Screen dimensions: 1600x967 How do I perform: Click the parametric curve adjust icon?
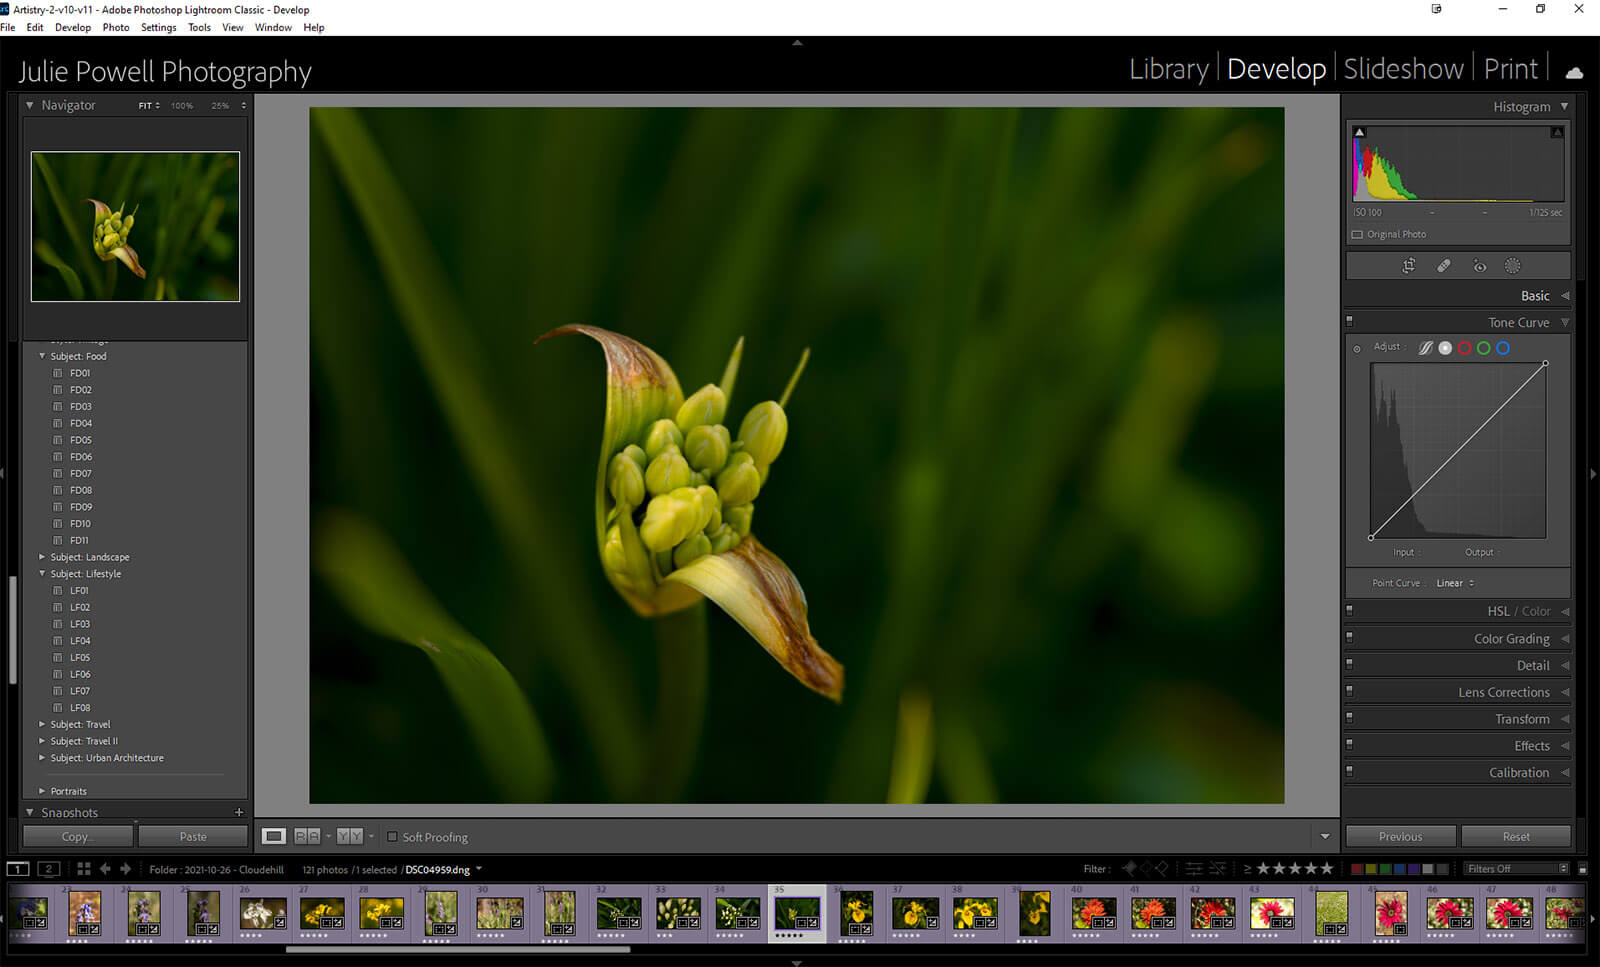(x=1425, y=348)
